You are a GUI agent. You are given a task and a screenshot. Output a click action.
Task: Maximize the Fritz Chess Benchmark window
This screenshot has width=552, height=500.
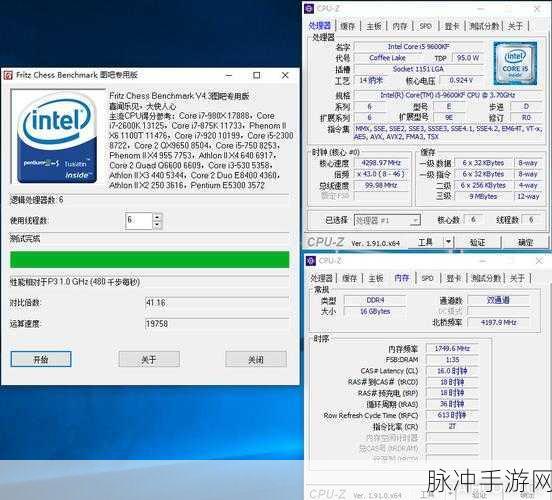click(257, 75)
